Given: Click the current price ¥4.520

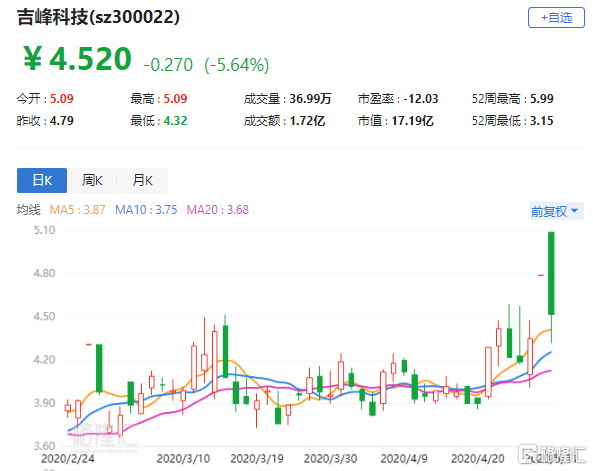Looking at the screenshot, I should pyautogui.click(x=77, y=59).
